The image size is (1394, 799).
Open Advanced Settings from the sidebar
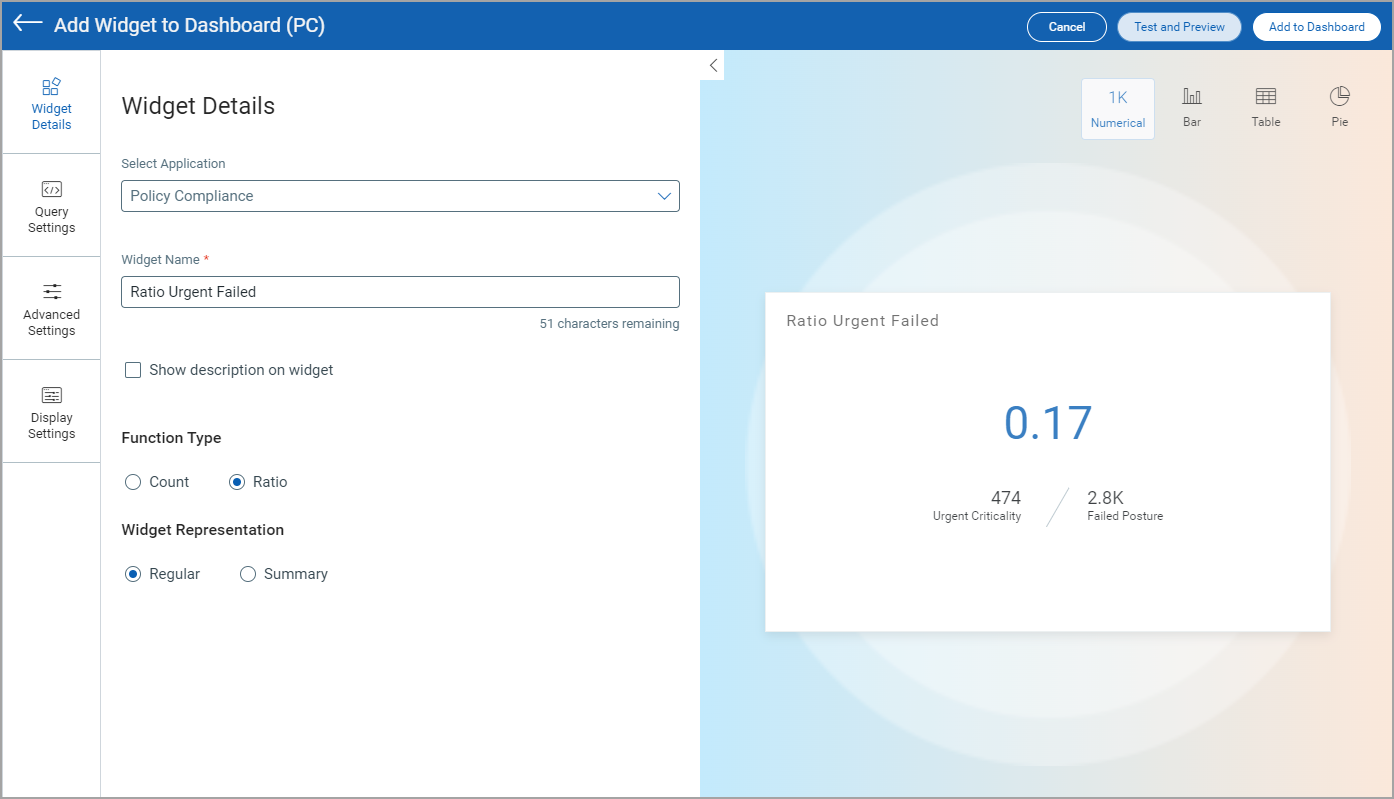coord(51,308)
